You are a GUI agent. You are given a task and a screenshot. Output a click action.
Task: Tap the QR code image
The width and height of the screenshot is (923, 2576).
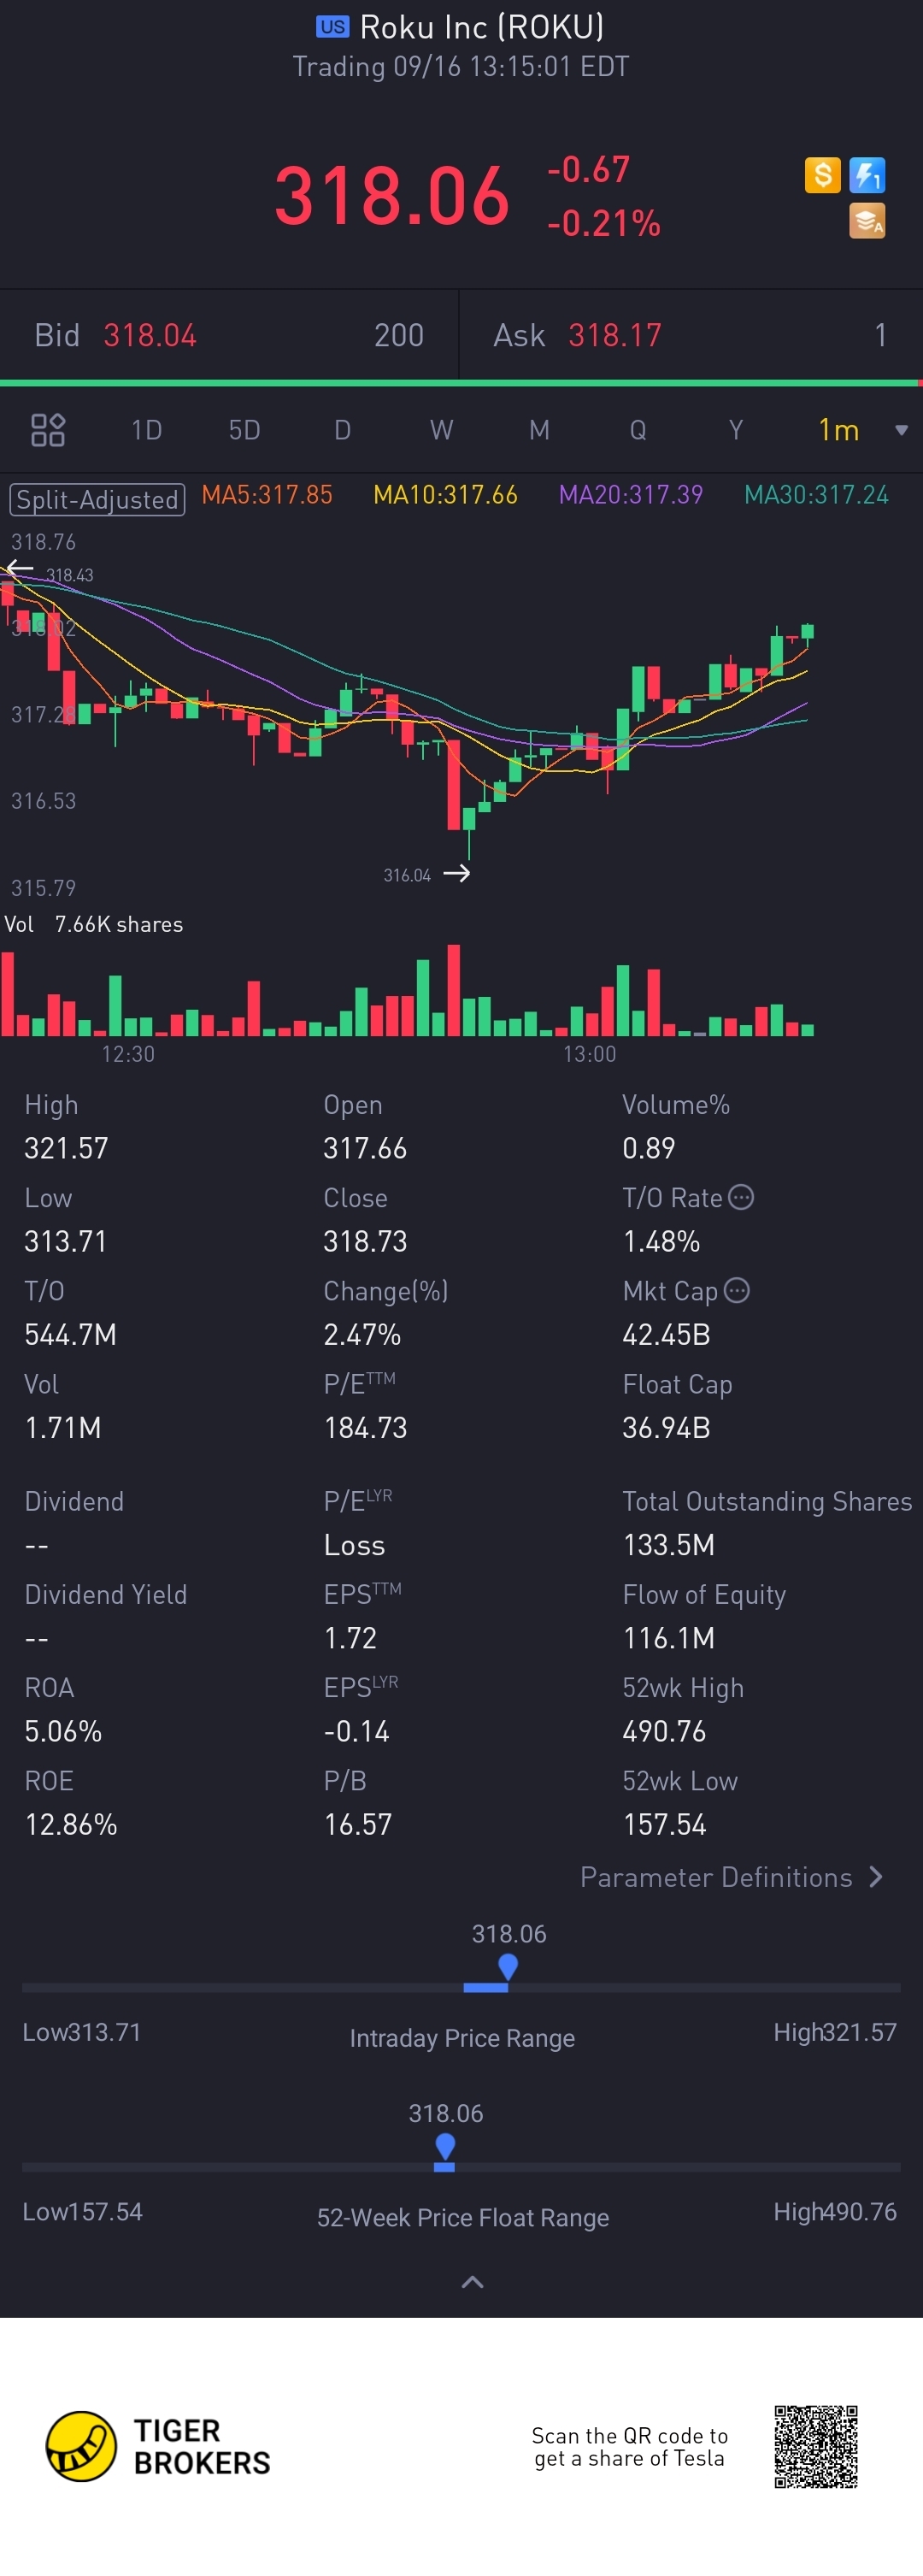click(816, 2446)
